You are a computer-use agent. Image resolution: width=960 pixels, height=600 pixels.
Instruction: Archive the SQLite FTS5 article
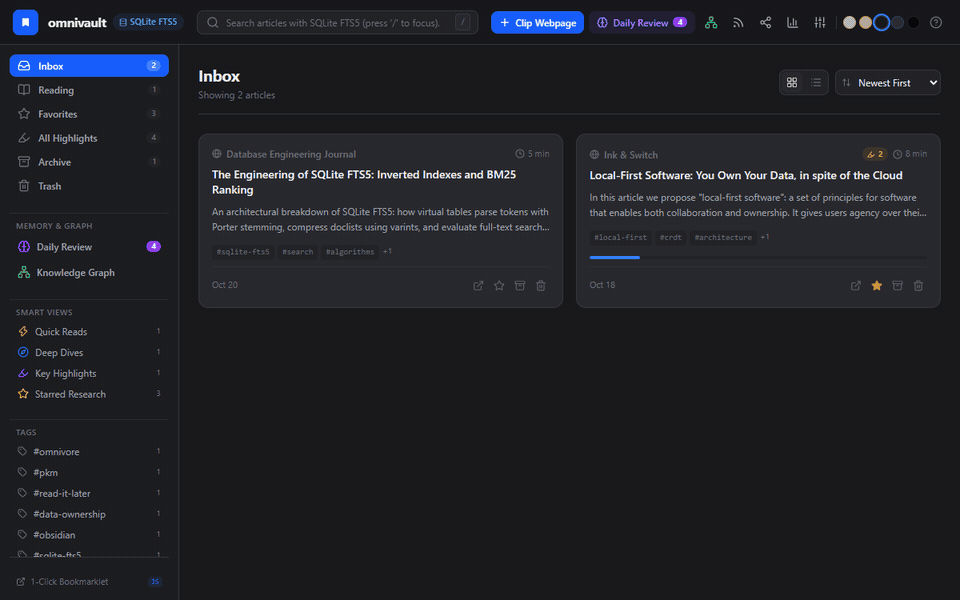[520, 285]
